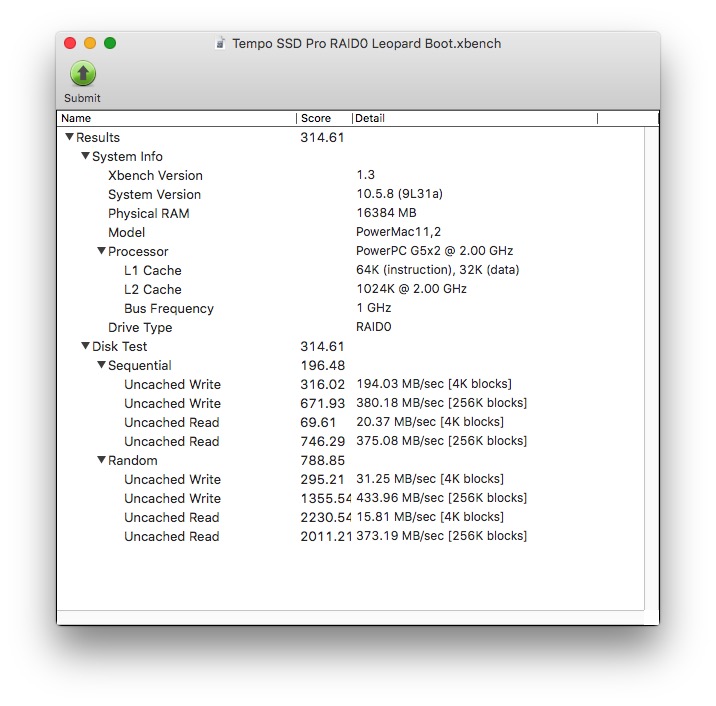The height and width of the screenshot is (706, 716).
Task: Click the Xbench version value 1.3
Action: pyautogui.click(x=365, y=175)
